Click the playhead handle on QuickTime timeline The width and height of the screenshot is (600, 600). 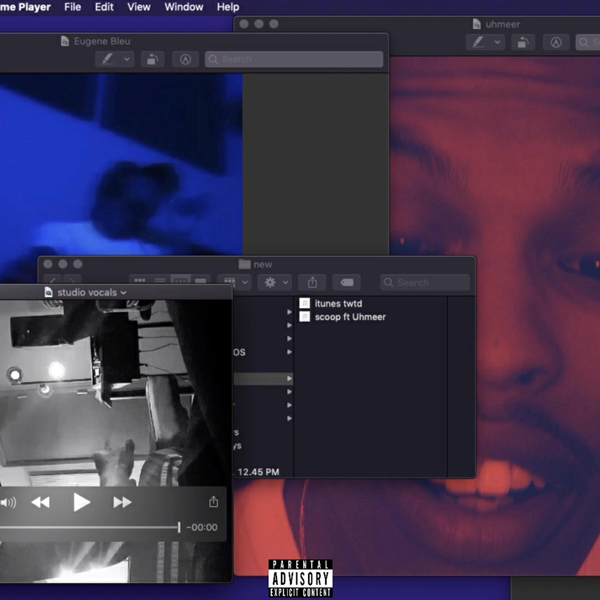(x=179, y=527)
